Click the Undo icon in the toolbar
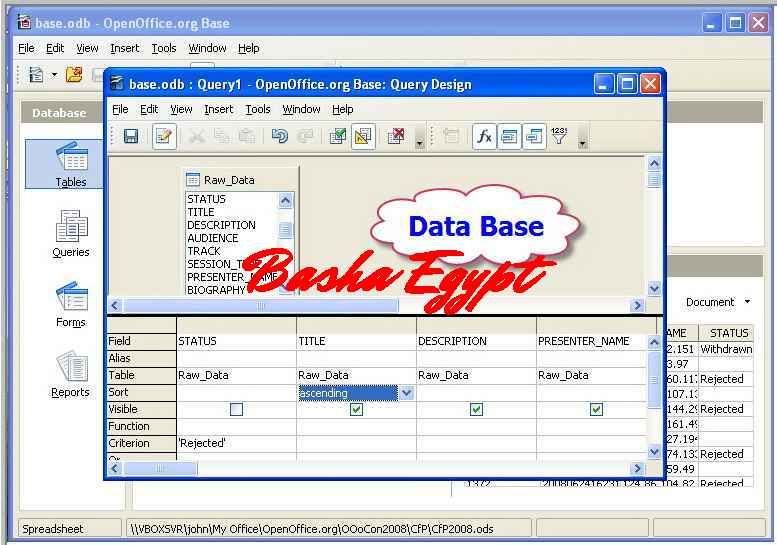The image size is (777, 545). (x=279, y=136)
